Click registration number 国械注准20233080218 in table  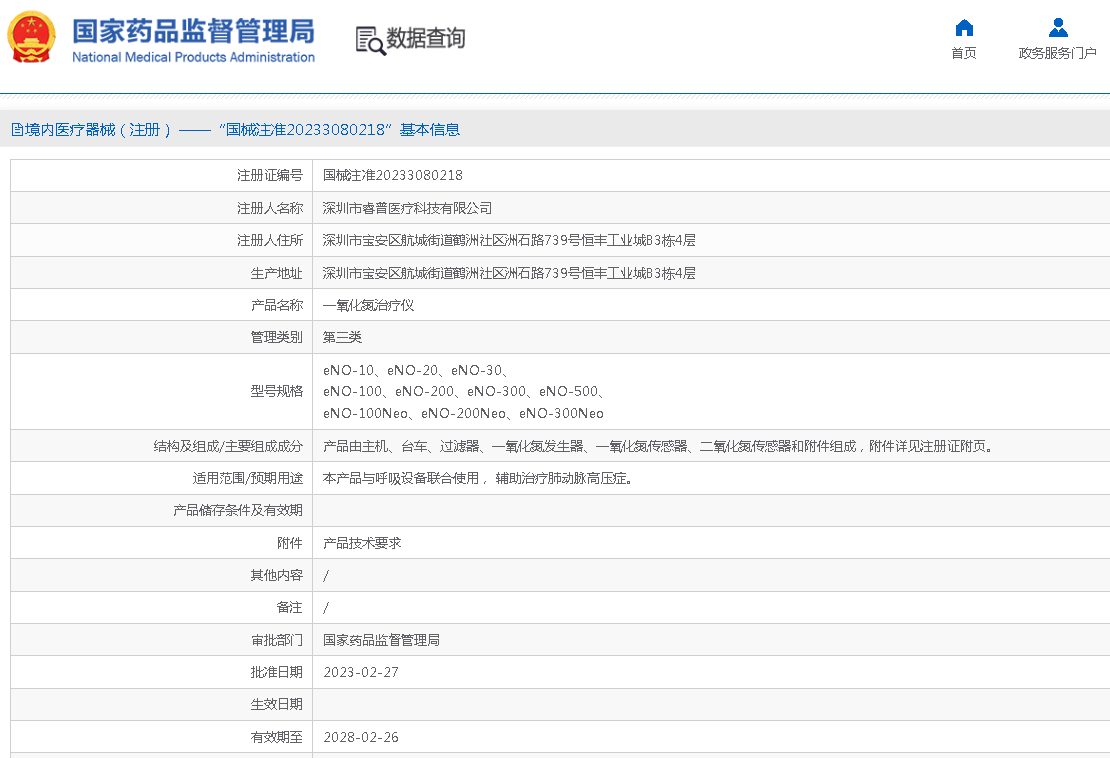(393, 175)
